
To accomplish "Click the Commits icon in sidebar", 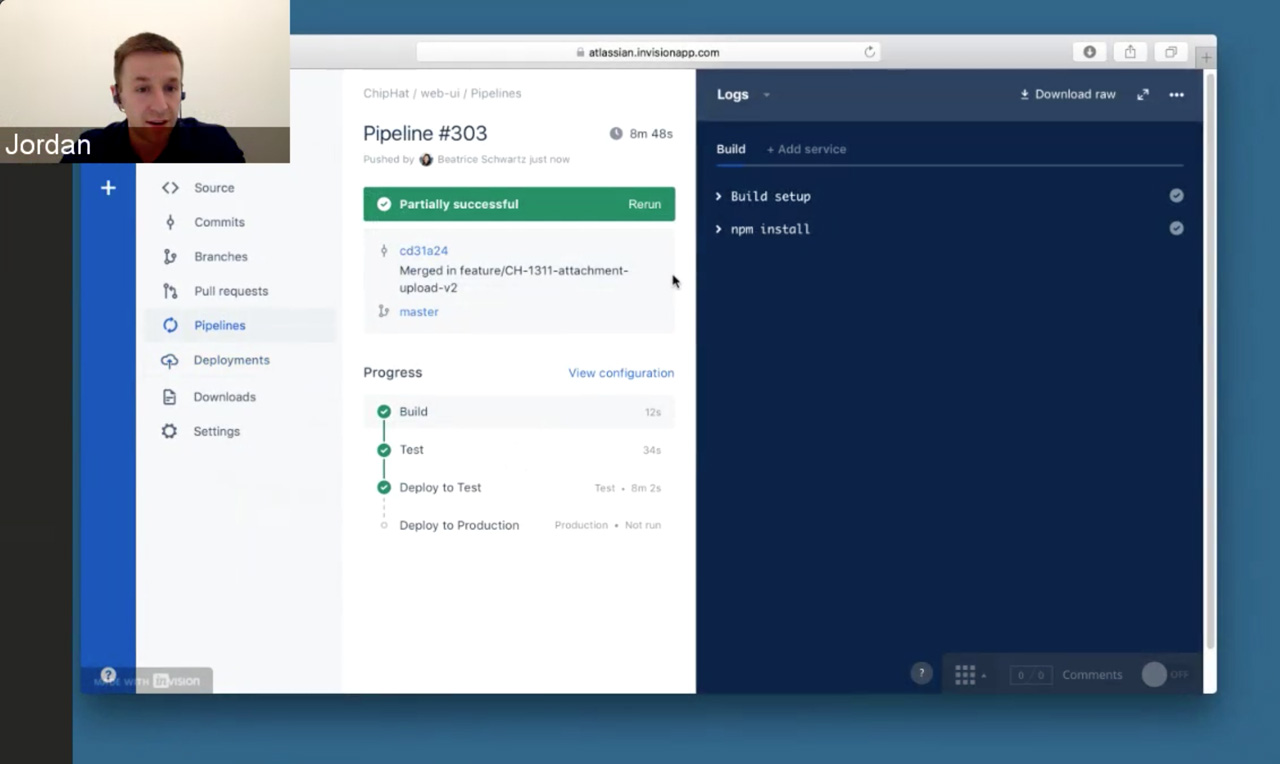I will pos(170,222).
